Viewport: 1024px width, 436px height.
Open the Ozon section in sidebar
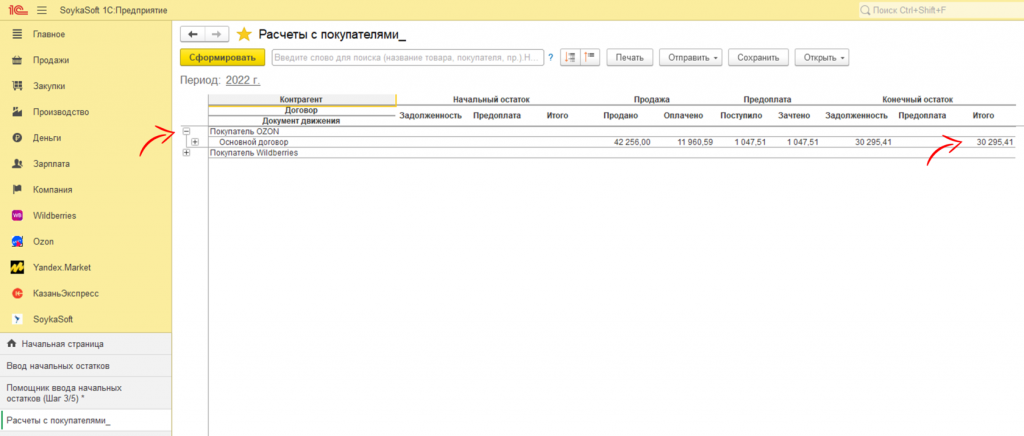[x=43, y=241]
